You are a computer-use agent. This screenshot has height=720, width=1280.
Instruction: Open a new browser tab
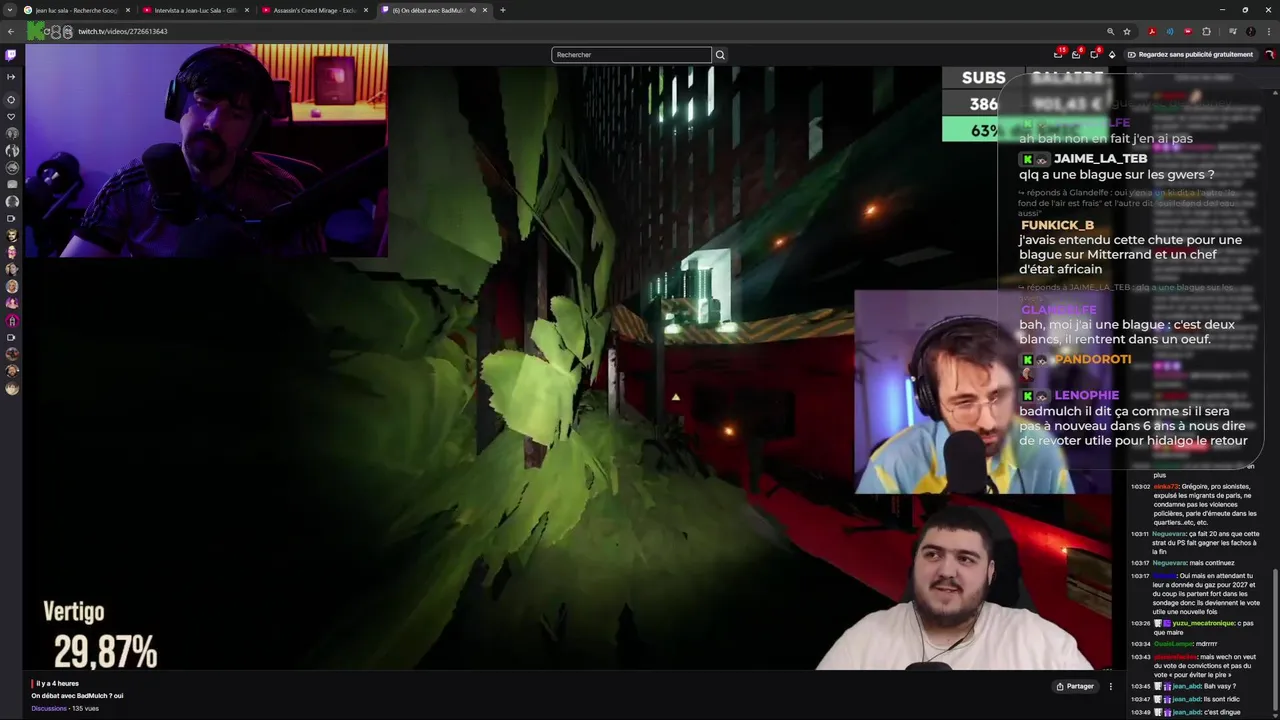502,10
